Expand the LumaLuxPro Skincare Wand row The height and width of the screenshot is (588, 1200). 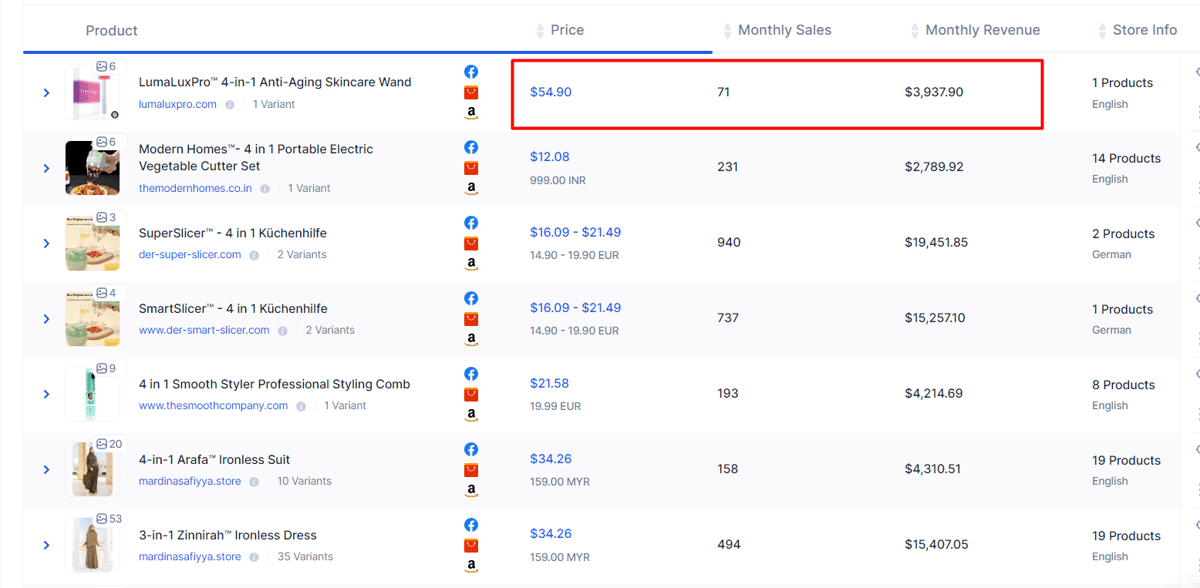pyautogui.click(x=46, y=92)
